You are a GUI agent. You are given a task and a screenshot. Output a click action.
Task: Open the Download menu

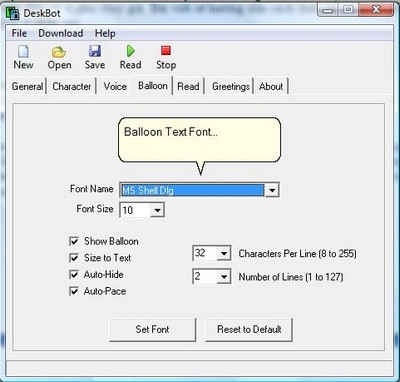coord(61,33)
